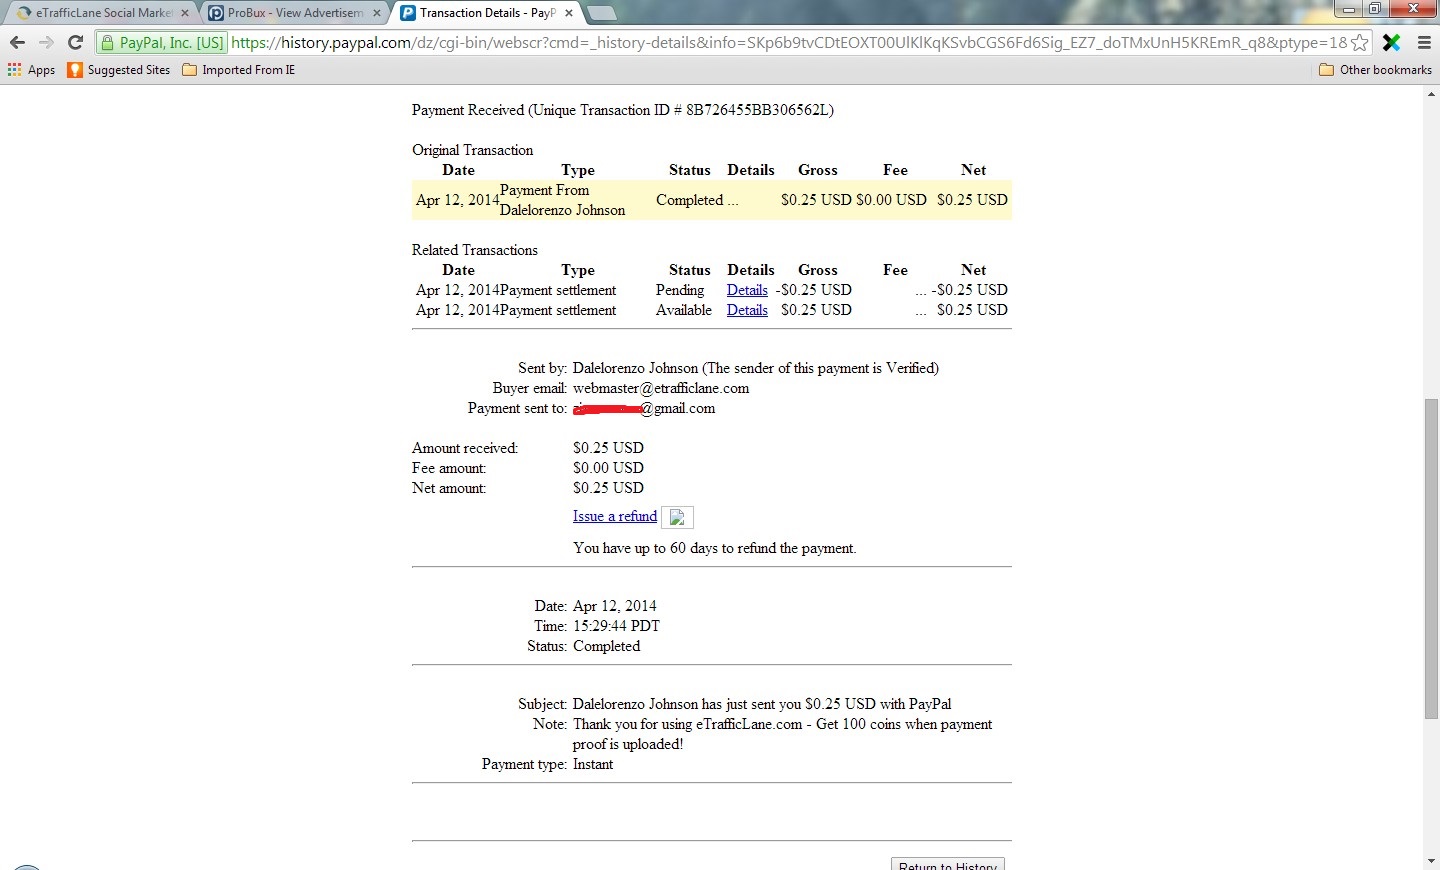The image size is (1440, 870).
Task: Click the 'Related Transactions' heading
Action: click(x=475, y=250)
